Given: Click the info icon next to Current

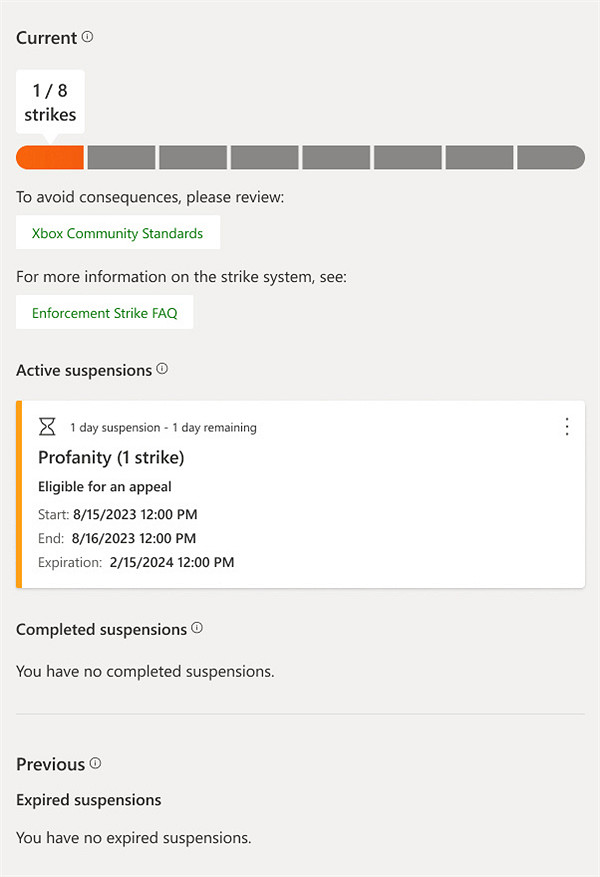Looking at the screenshot, I should click(89, 35).
